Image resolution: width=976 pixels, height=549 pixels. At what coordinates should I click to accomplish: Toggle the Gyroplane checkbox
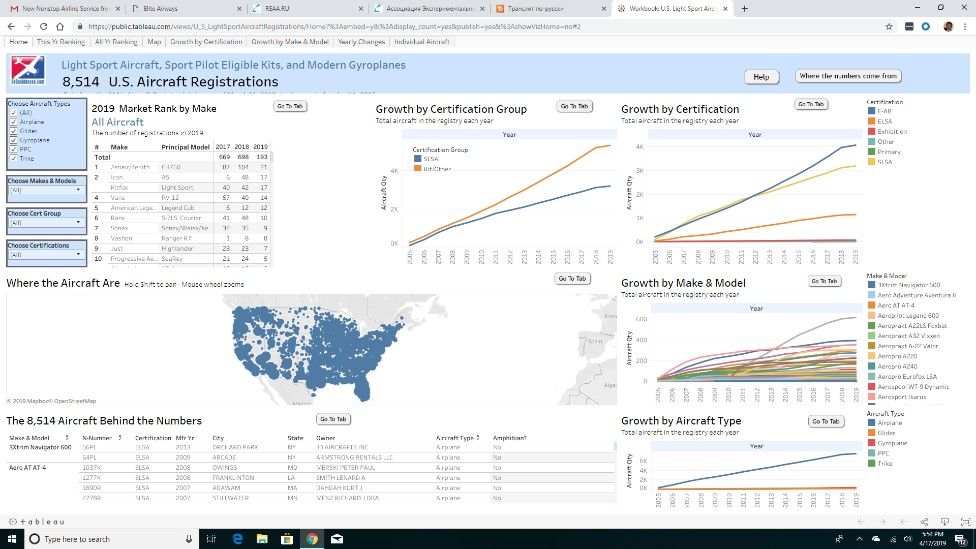click(12, 138)
